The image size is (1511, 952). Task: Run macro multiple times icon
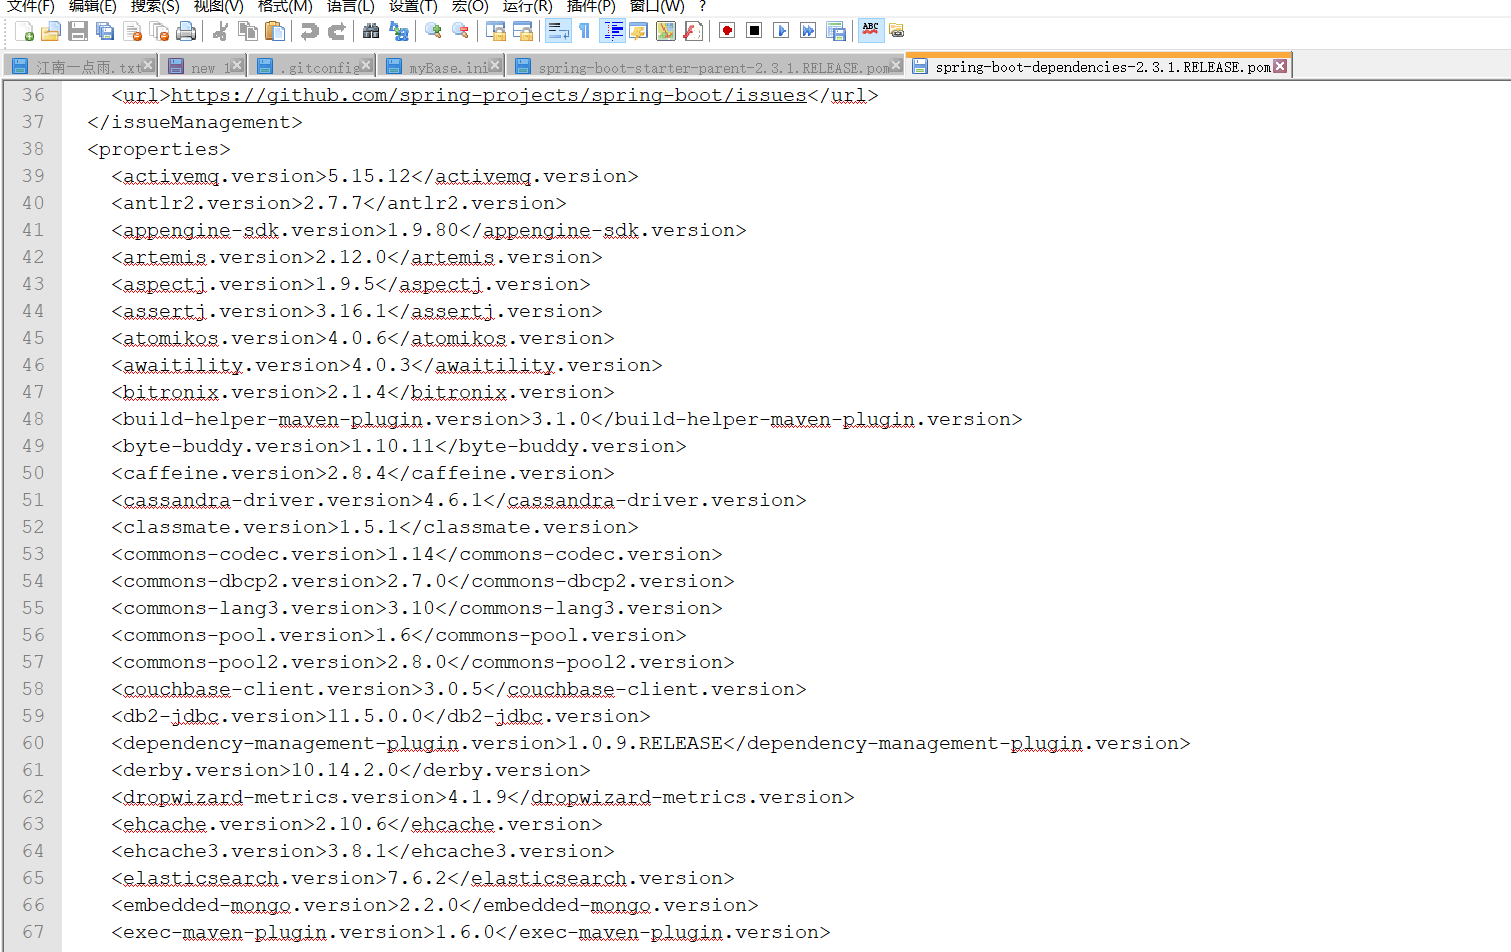pyautogui.click(x=808, y=31)
